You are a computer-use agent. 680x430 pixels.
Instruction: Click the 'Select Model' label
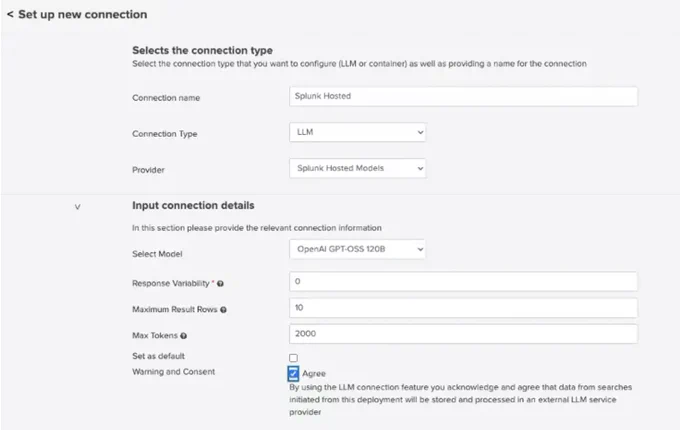[x=157, y=254]
